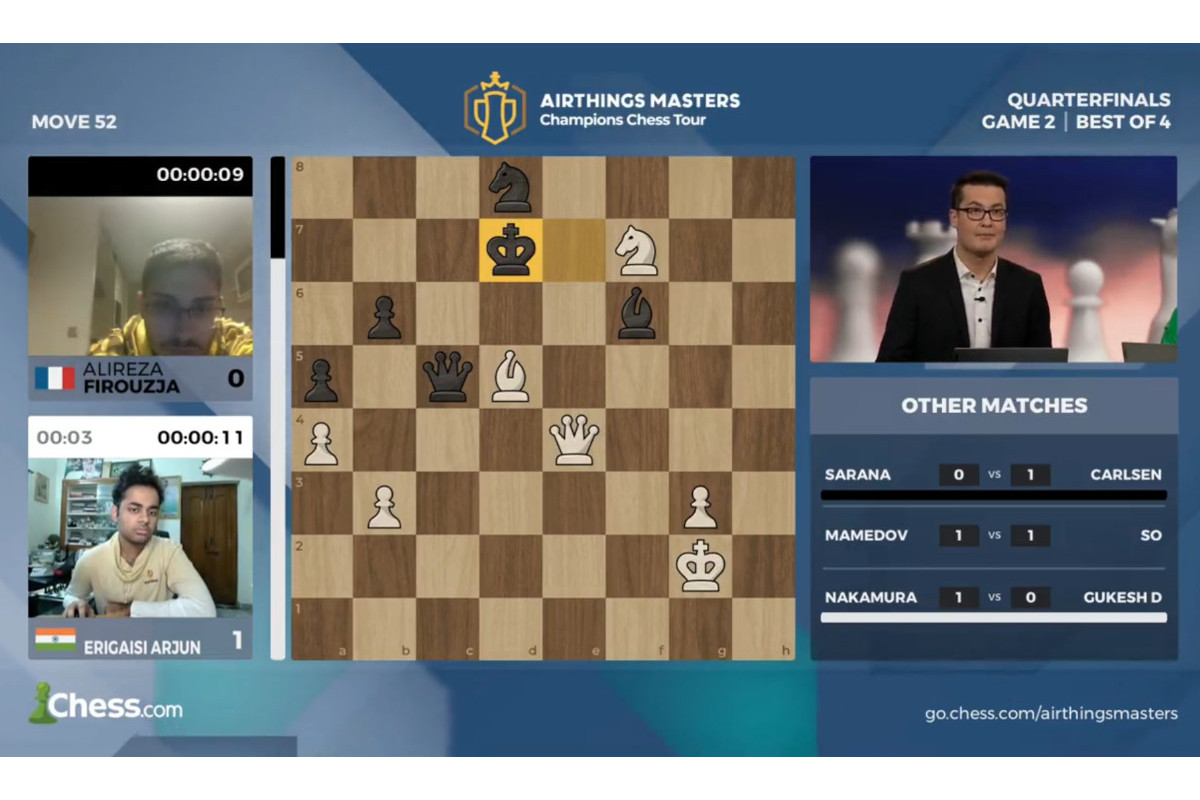
Task: Select the white king on g2
Action: click(700, 566)
